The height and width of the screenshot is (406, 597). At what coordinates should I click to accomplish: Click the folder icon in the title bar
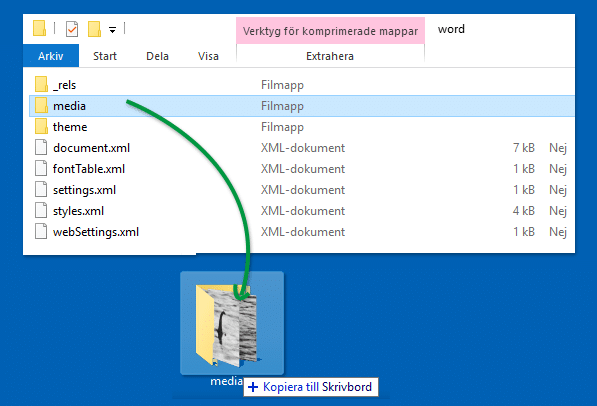tap(40, 29)
